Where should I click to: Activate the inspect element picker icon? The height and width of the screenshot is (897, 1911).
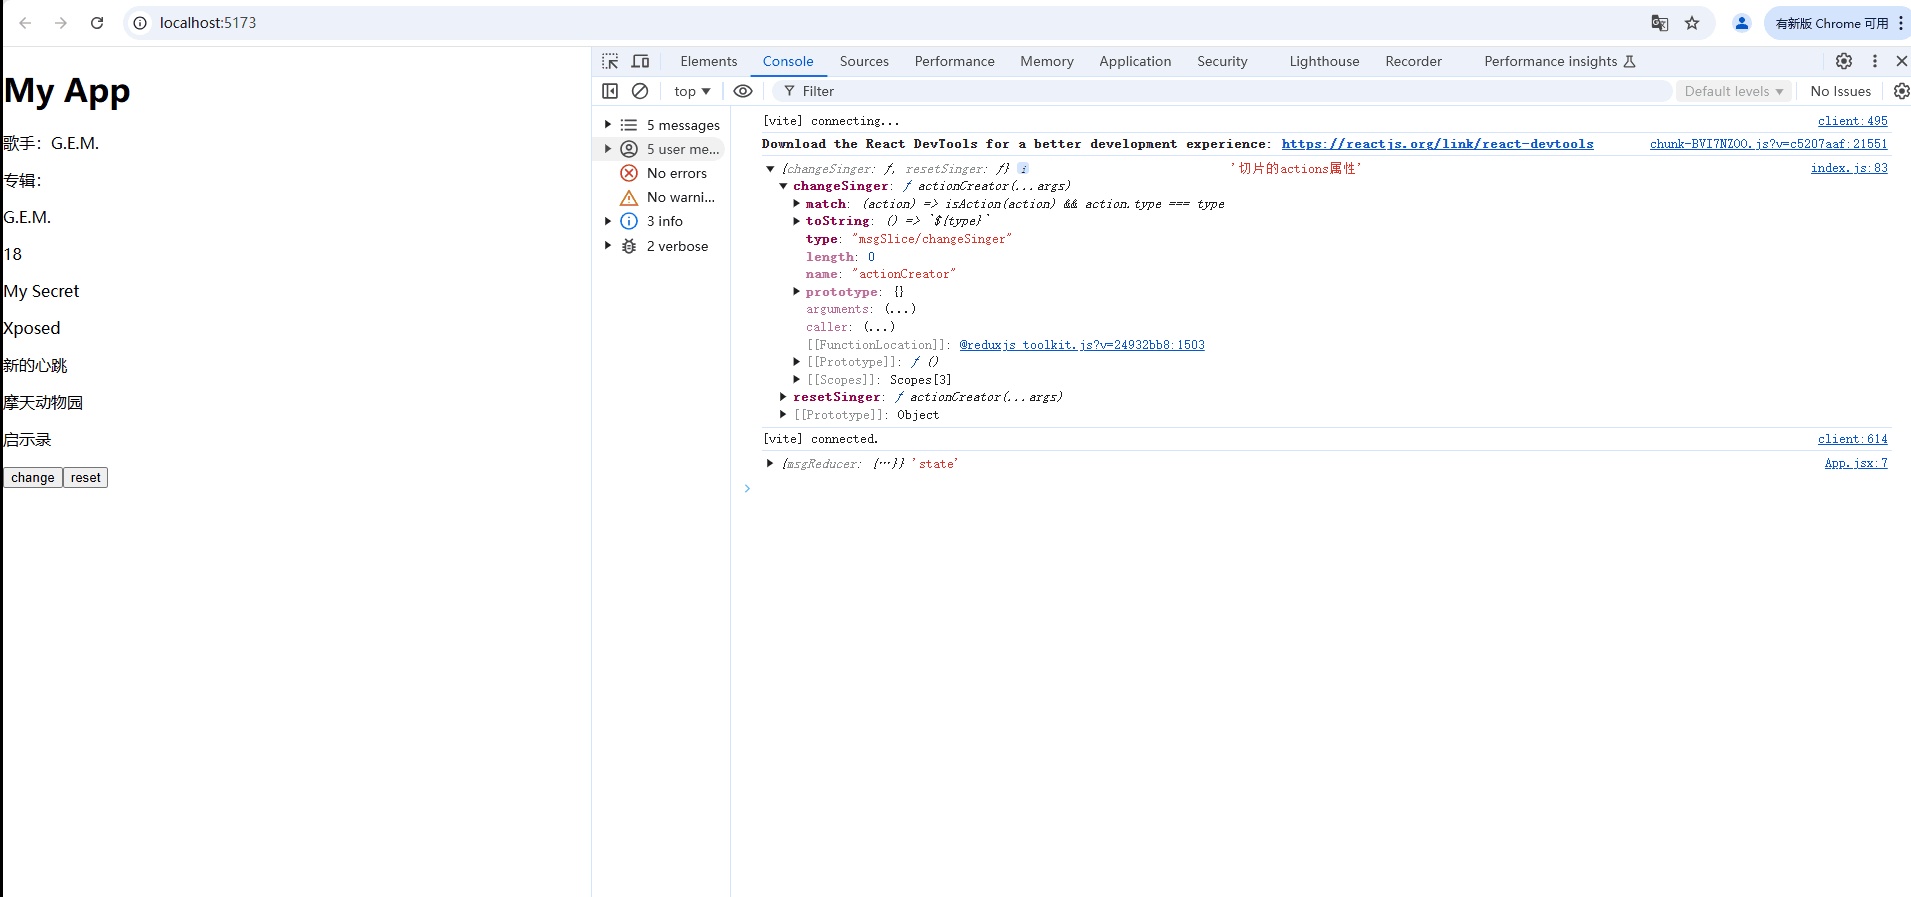tap(610, 61)
